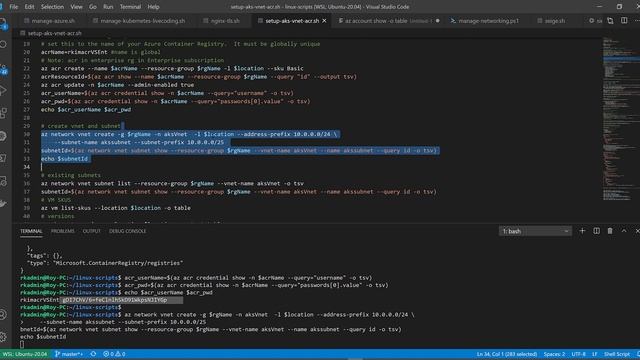Image resolution: width=640 pixels, height=360 pixels.
Task: Click the editor minimap overview
Action: [620, 118]
